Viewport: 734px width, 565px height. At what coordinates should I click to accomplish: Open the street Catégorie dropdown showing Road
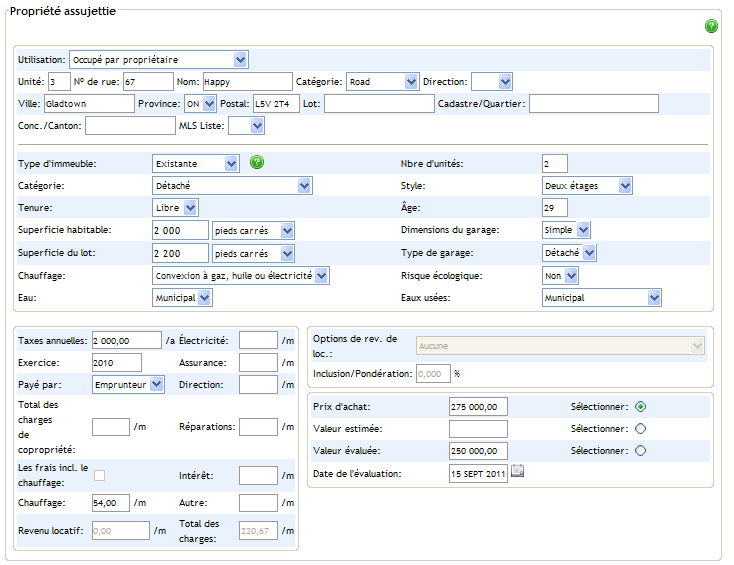pyautogui.click(x=382, y=82)
